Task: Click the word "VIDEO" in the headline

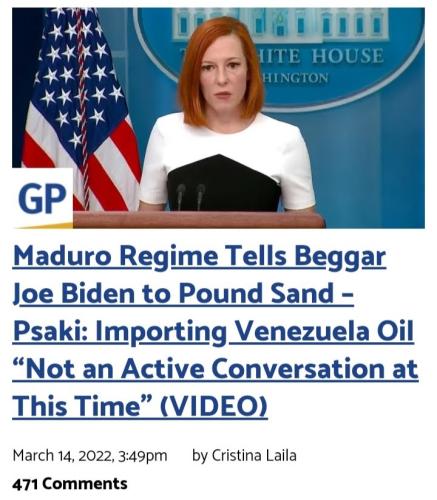Action: [213, 406]
